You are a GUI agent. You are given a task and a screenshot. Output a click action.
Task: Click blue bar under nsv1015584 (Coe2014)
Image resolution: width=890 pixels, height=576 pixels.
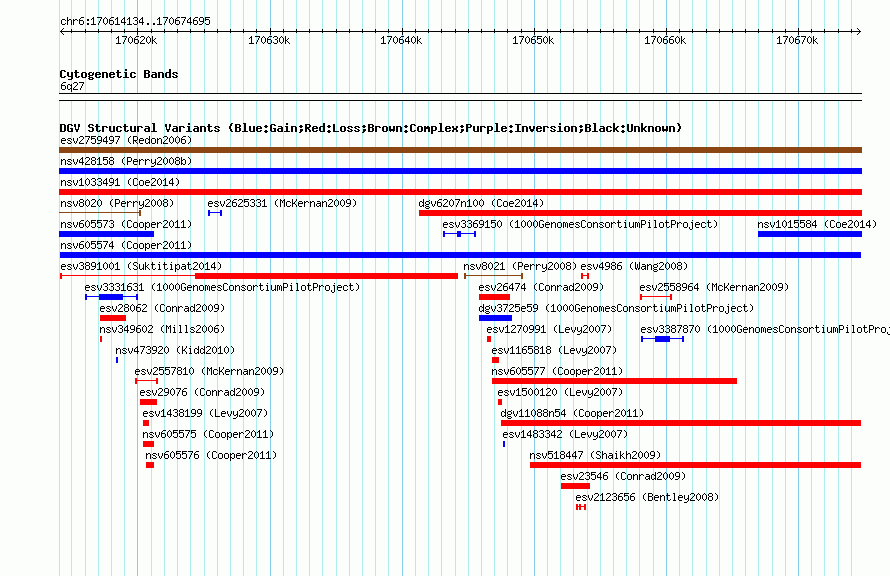tap(810, 234)
